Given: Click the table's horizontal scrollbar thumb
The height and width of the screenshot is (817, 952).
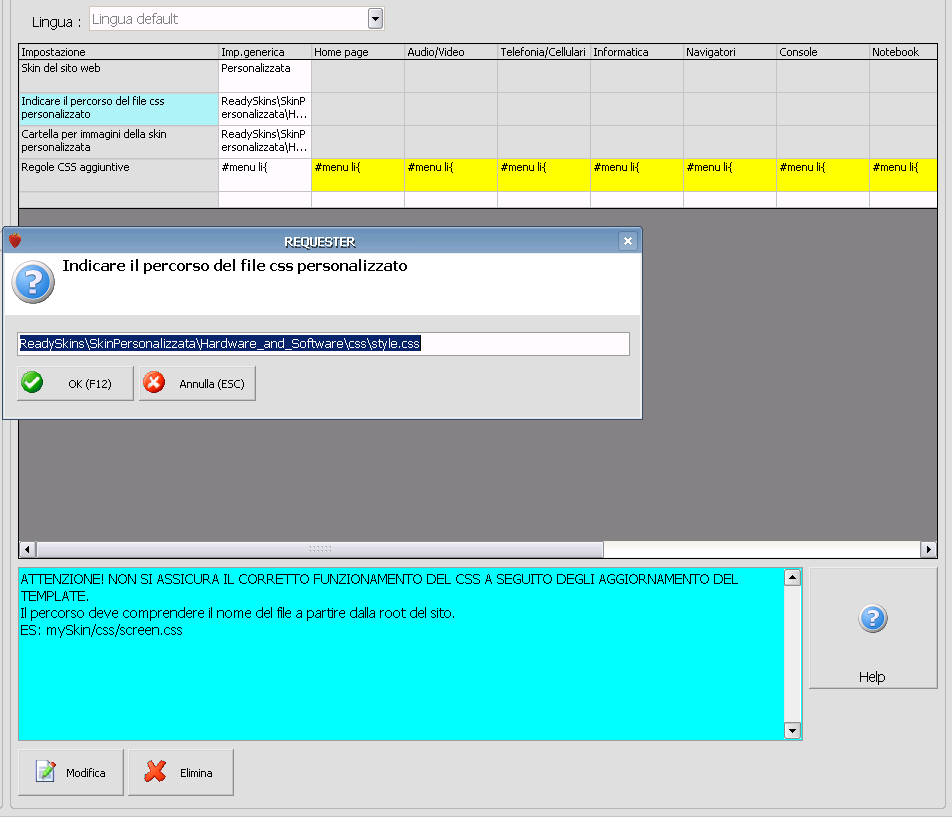Looking at the screenshot, I should (x=320, y=549).
